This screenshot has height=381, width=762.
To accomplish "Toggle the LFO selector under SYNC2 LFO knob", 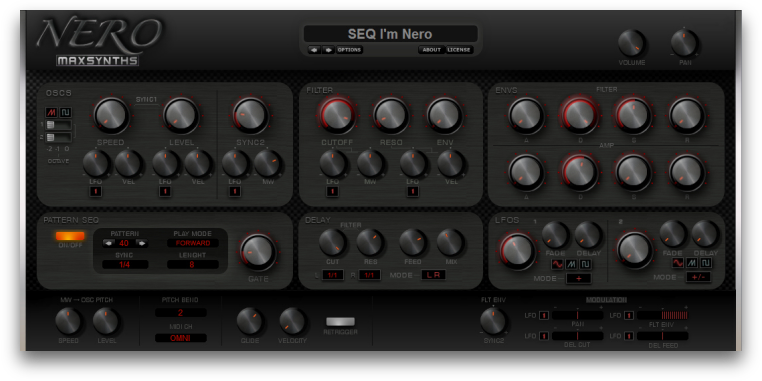I will [235, 191].
